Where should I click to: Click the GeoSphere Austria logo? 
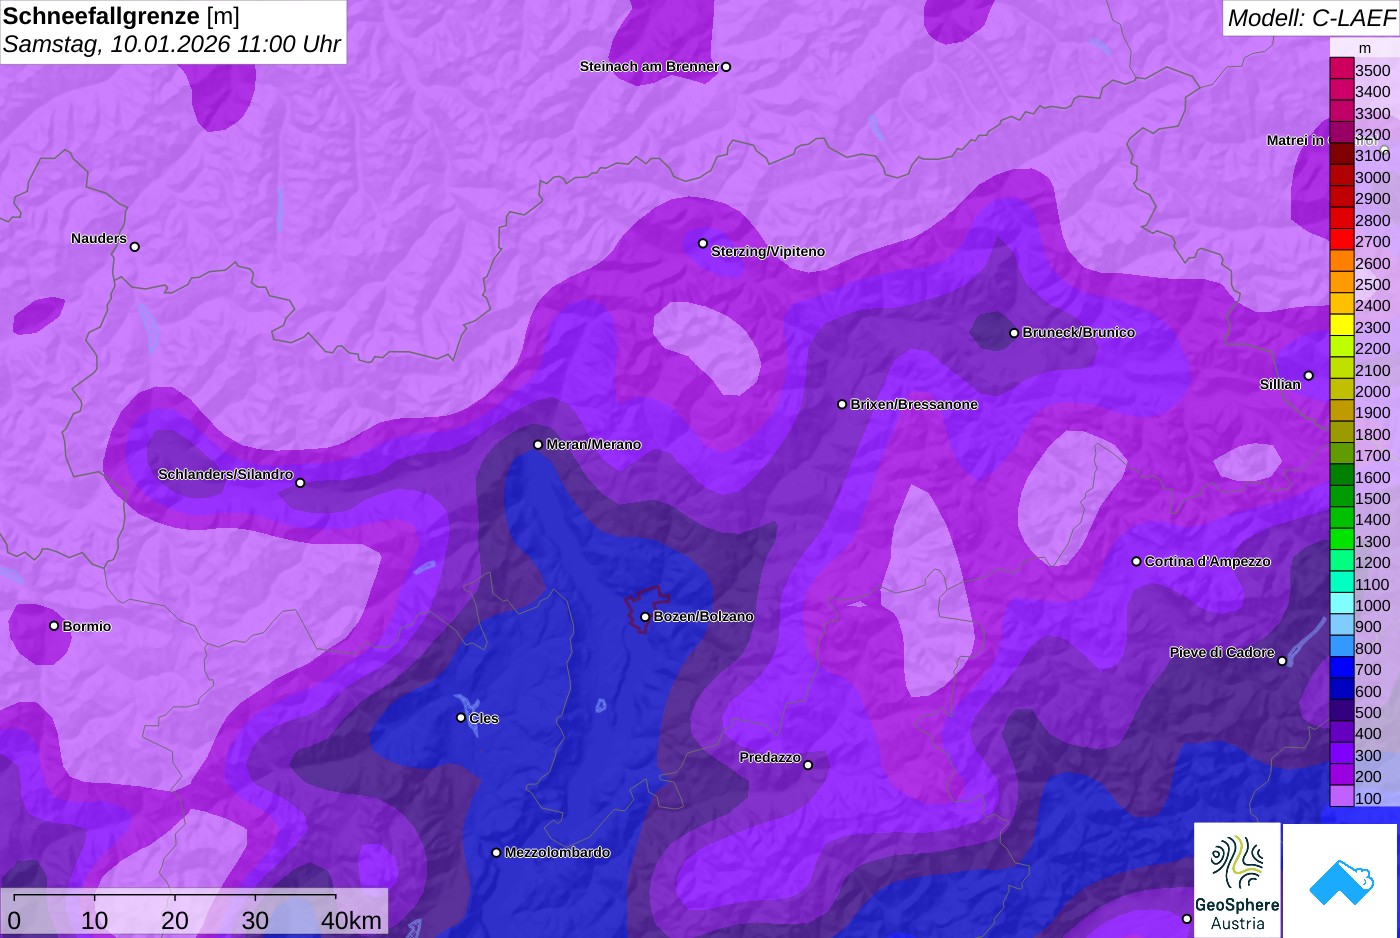[x=1237, y=880]
